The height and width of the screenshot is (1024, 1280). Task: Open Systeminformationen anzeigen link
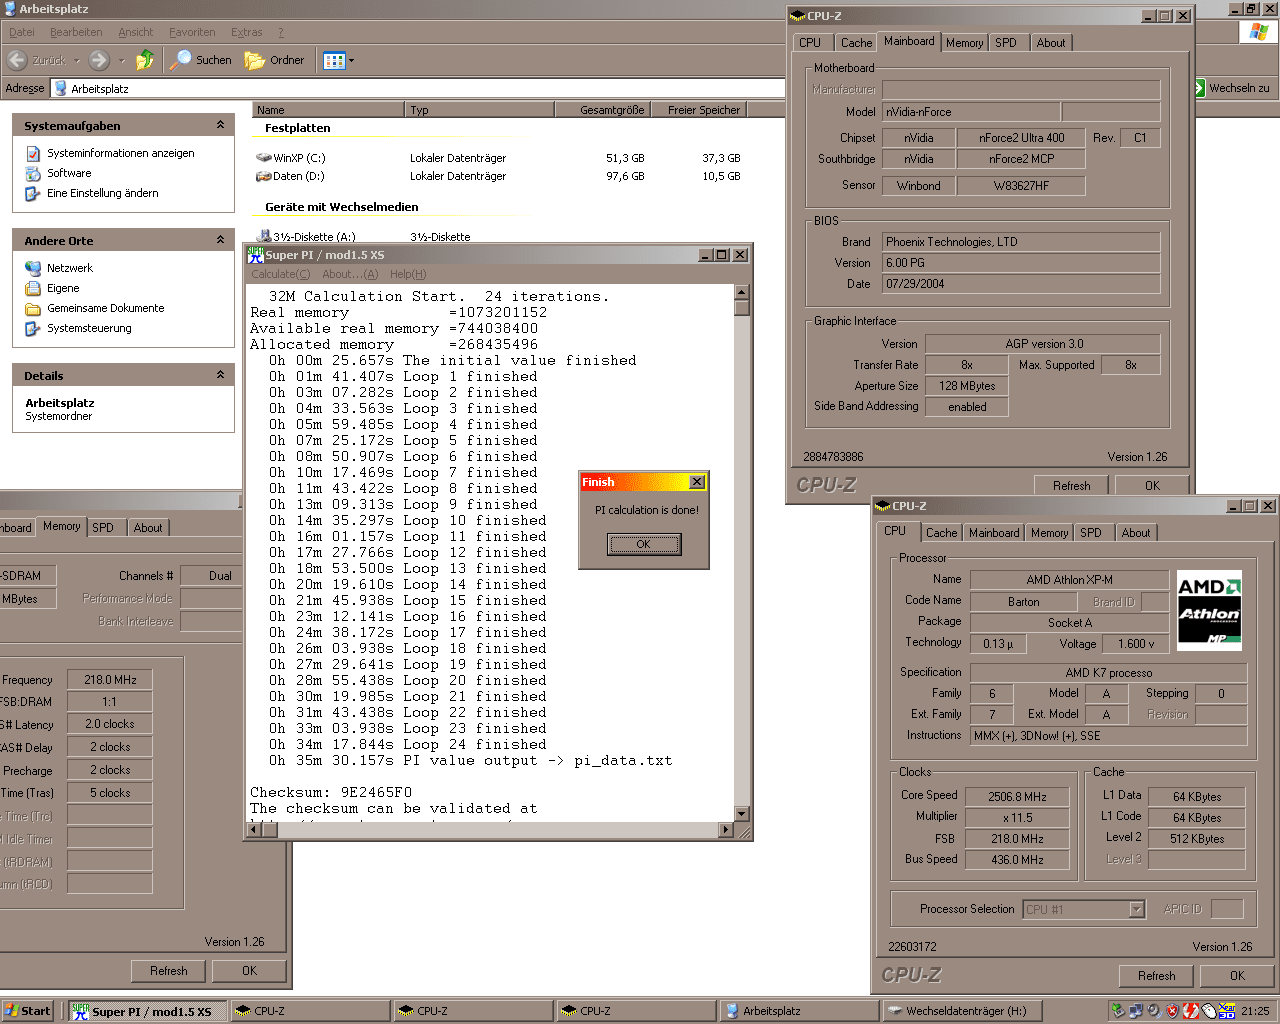121,153
